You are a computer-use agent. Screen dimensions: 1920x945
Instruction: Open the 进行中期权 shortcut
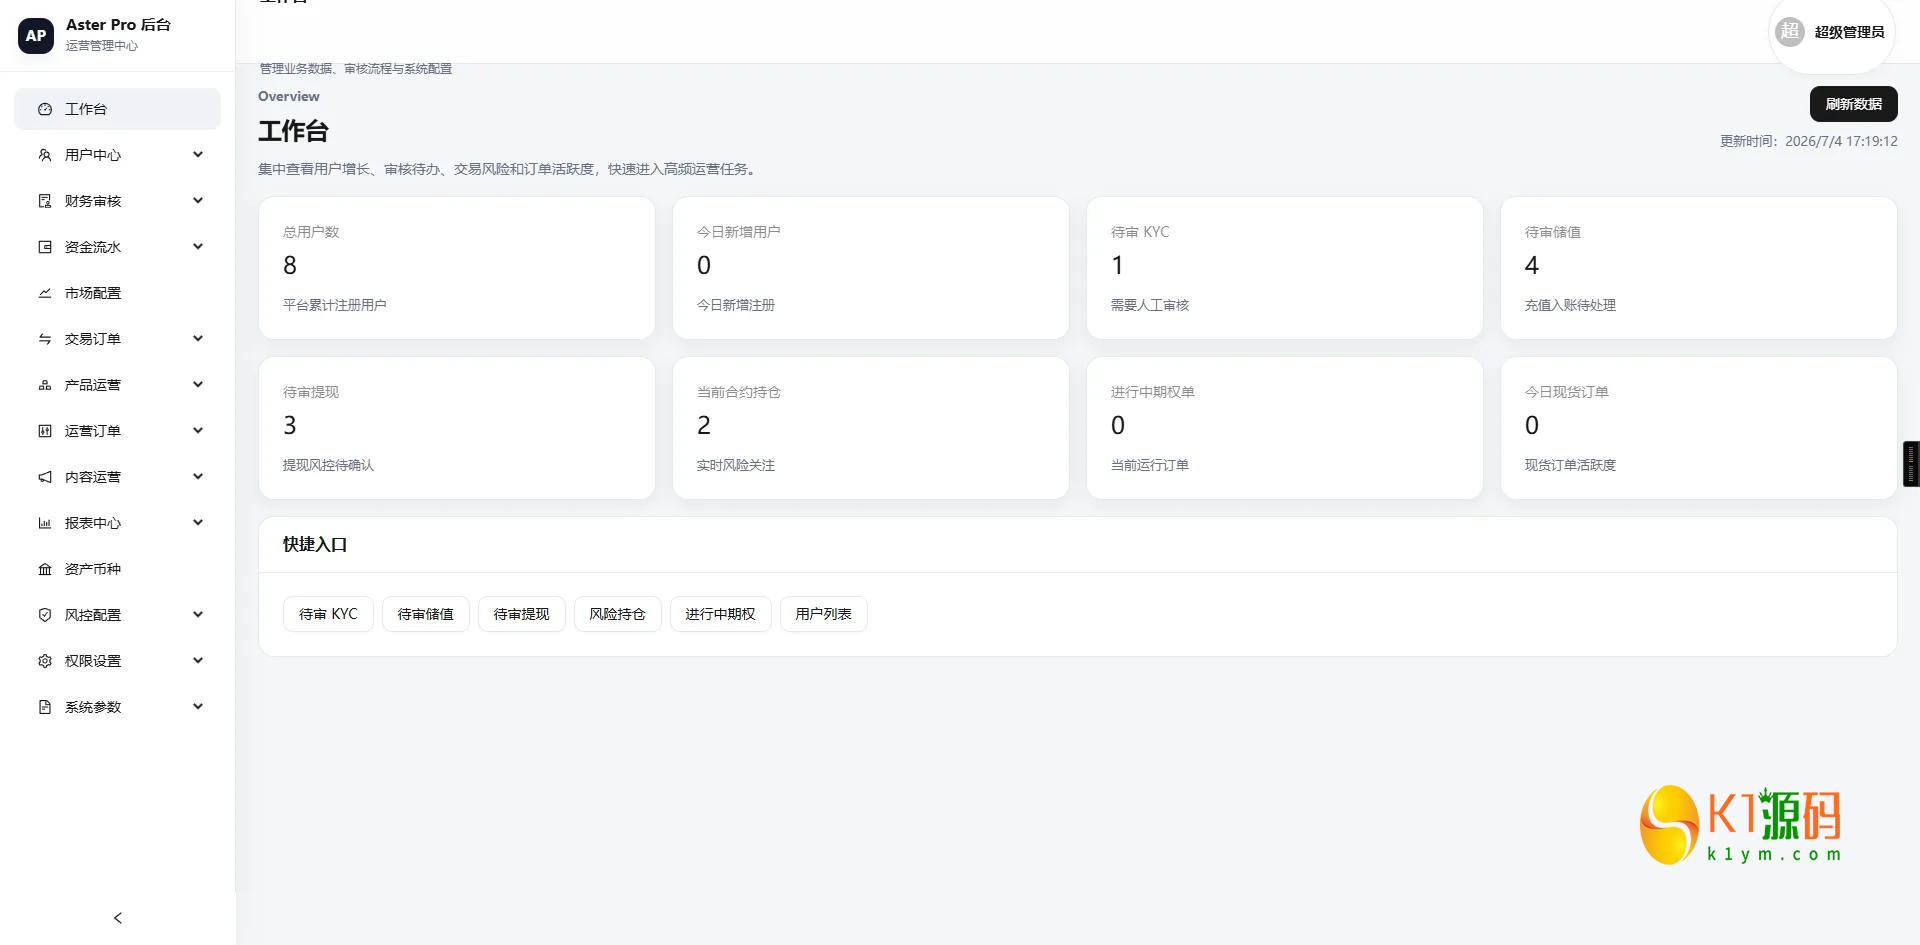(x=720, y=614)
